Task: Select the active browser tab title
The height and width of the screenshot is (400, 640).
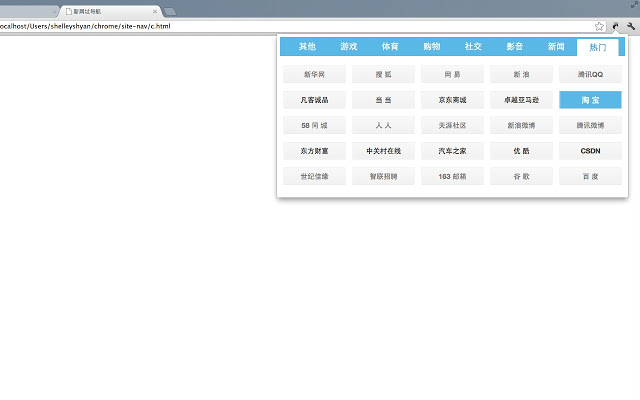Action: pyautogui.click(x=87, y=11)
